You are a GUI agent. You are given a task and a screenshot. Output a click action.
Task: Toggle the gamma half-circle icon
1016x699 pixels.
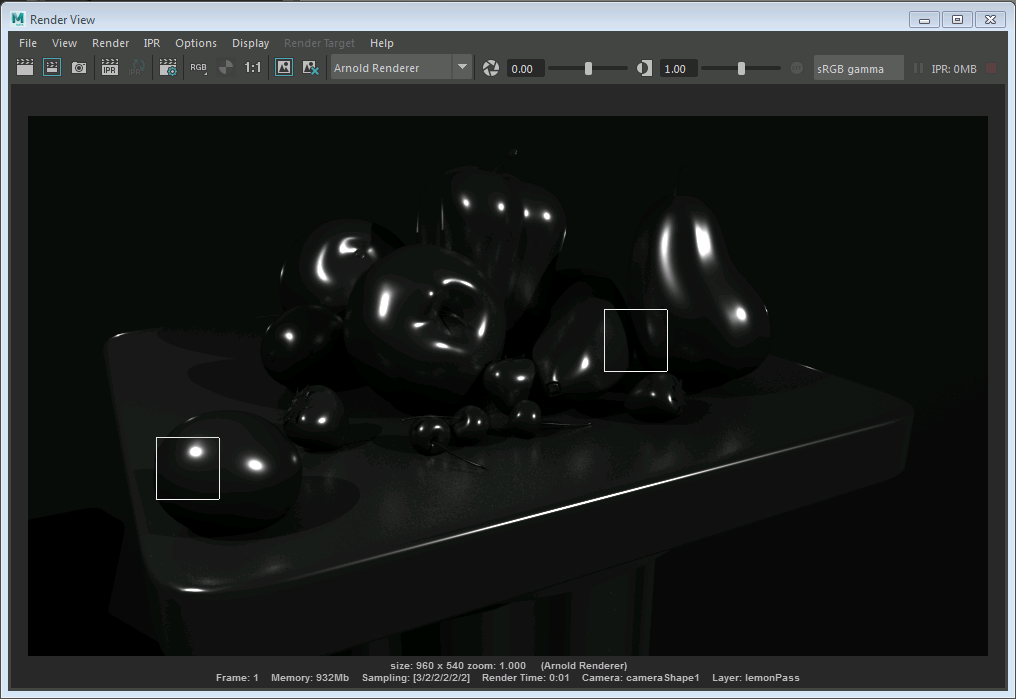tap(644, 68)
